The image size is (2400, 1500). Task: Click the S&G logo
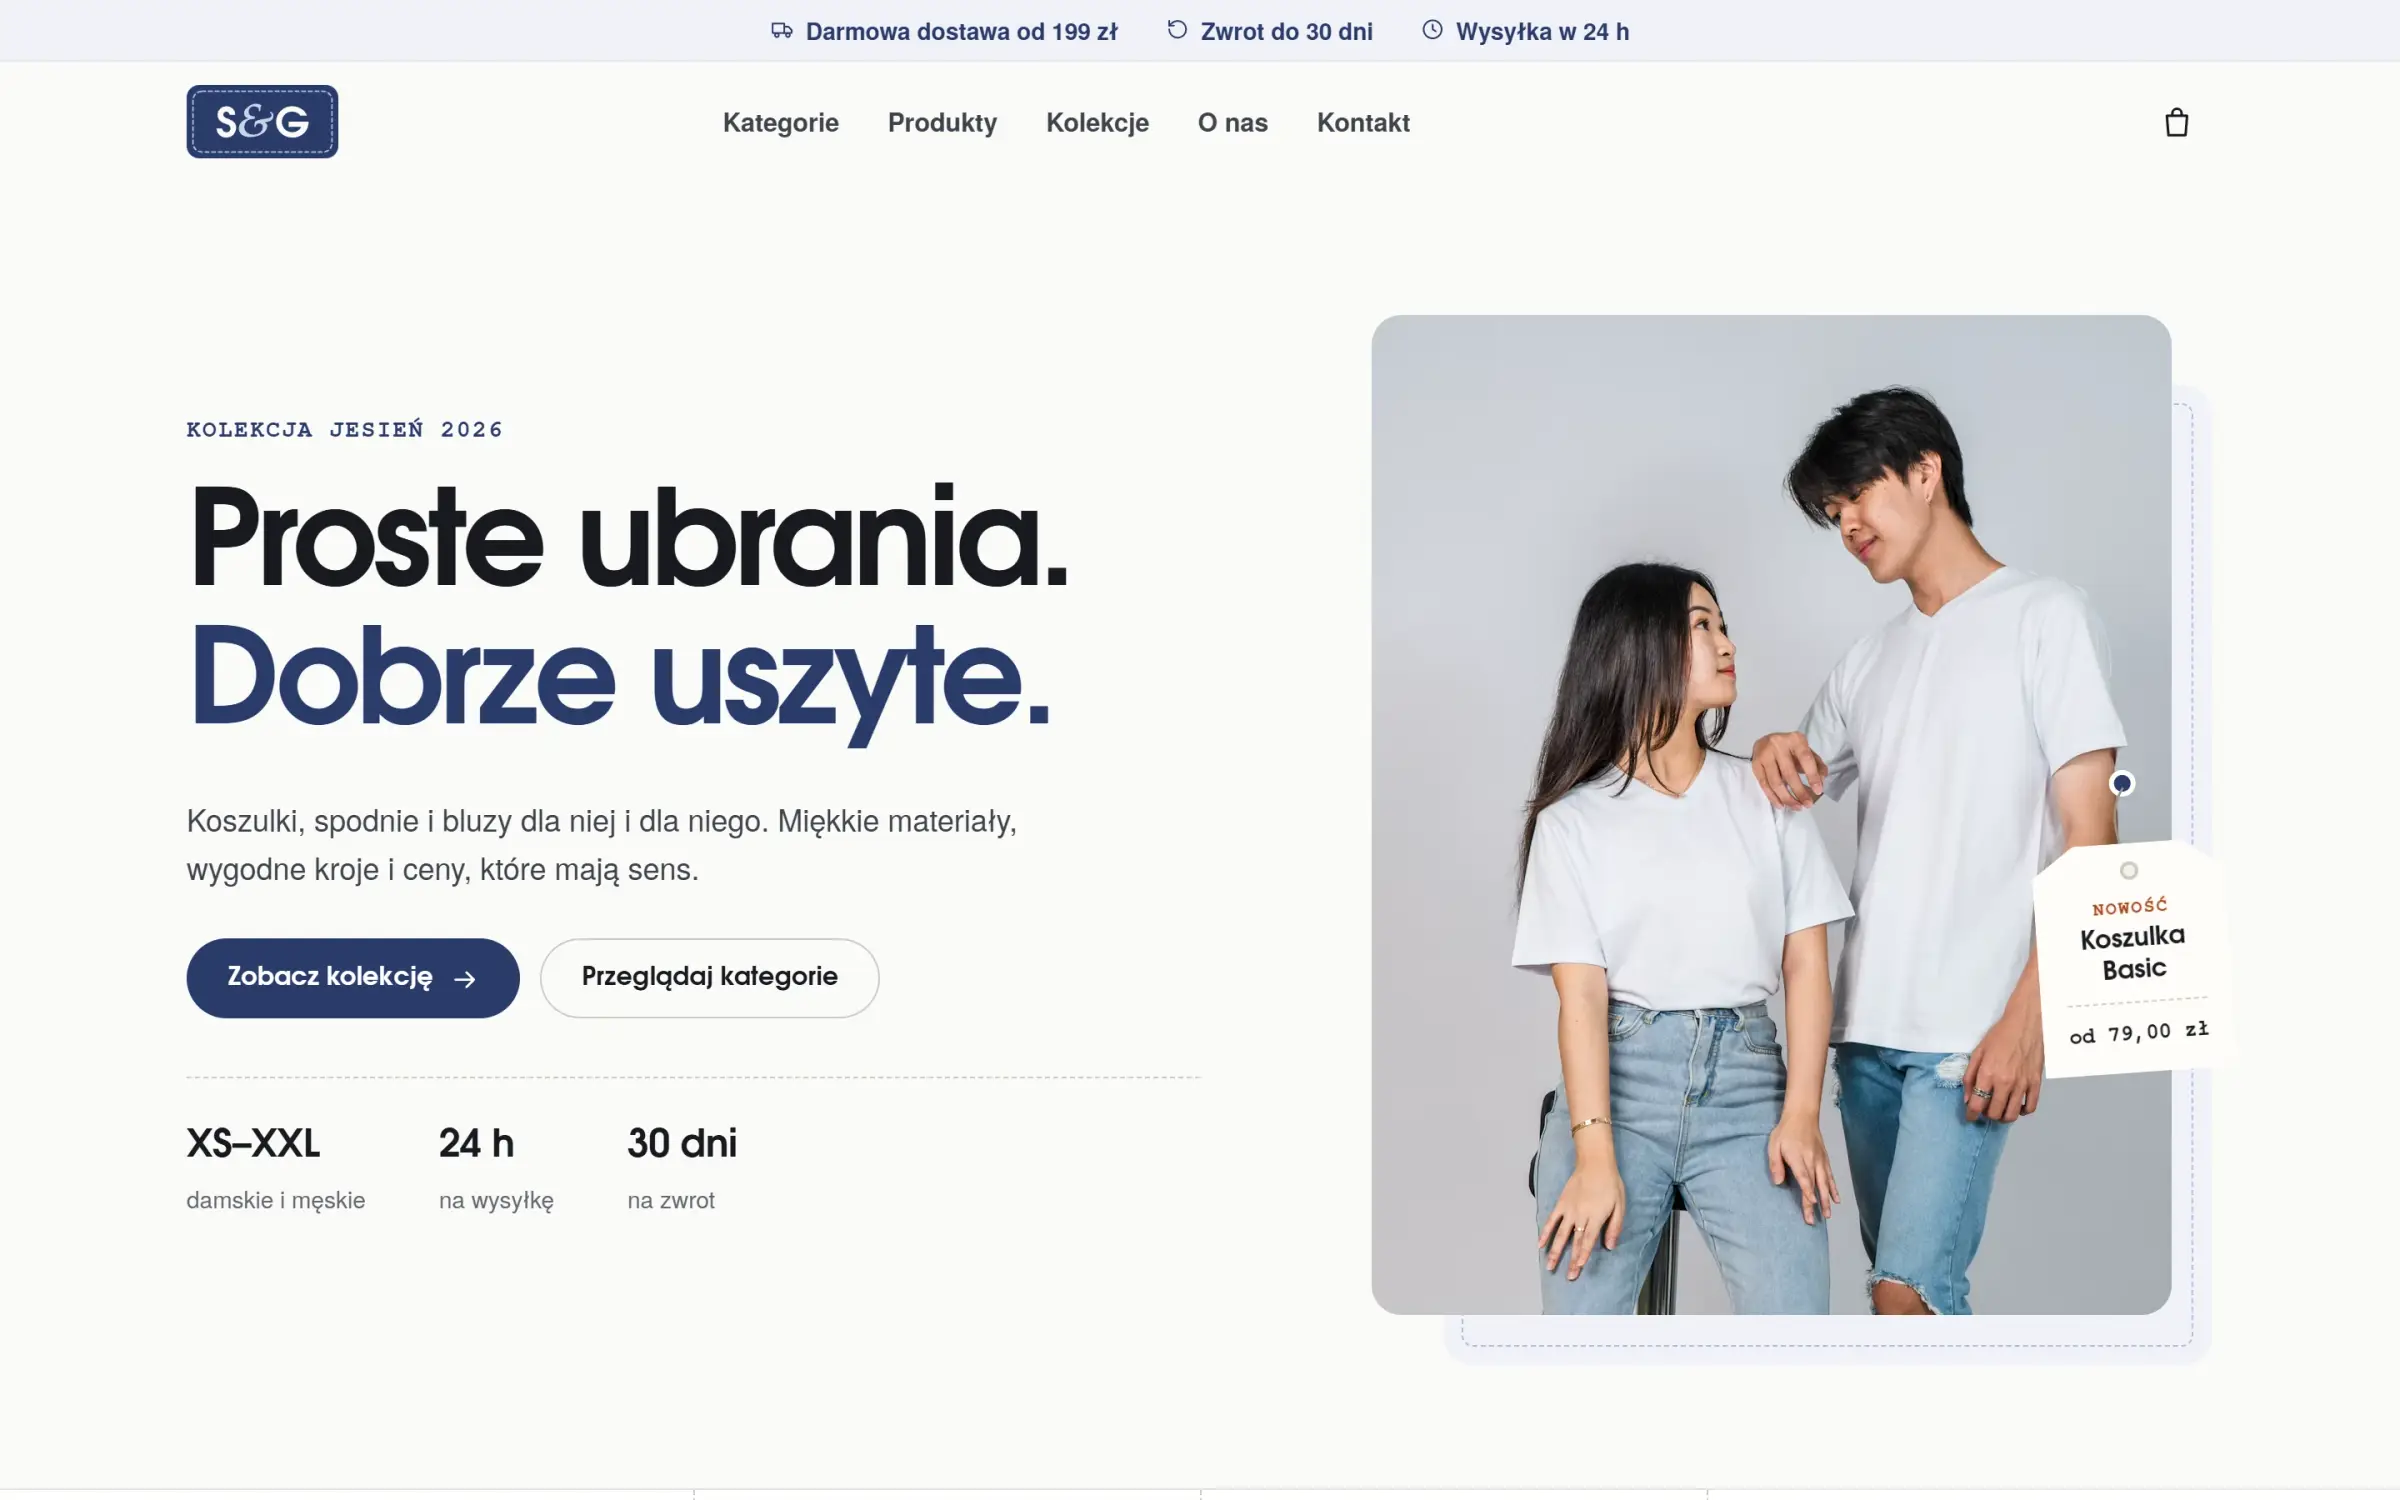pos(262,121)
